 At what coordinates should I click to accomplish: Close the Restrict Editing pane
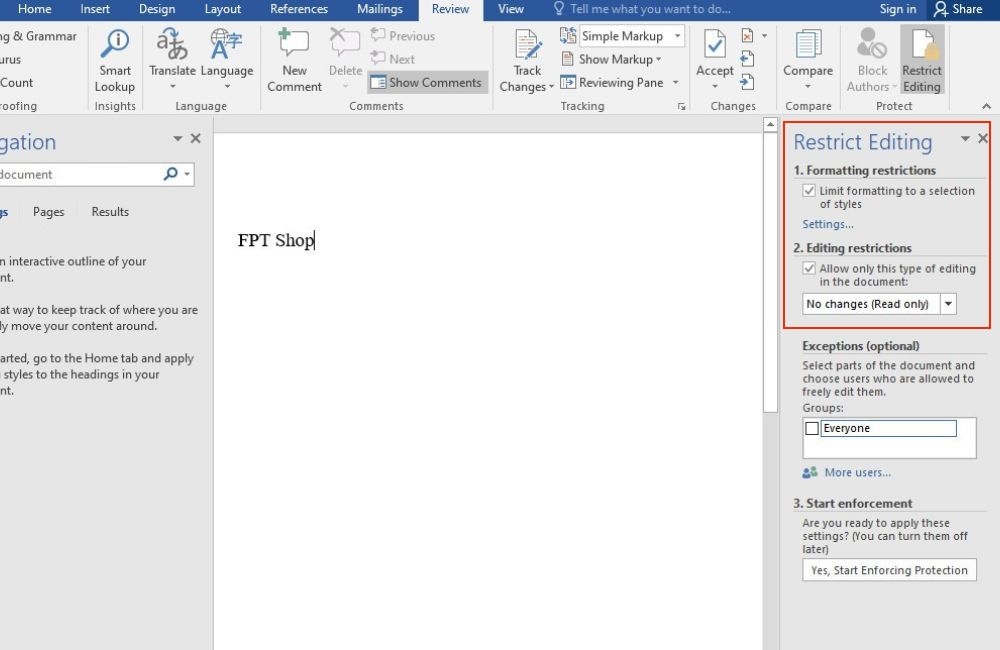click(983, 138)
